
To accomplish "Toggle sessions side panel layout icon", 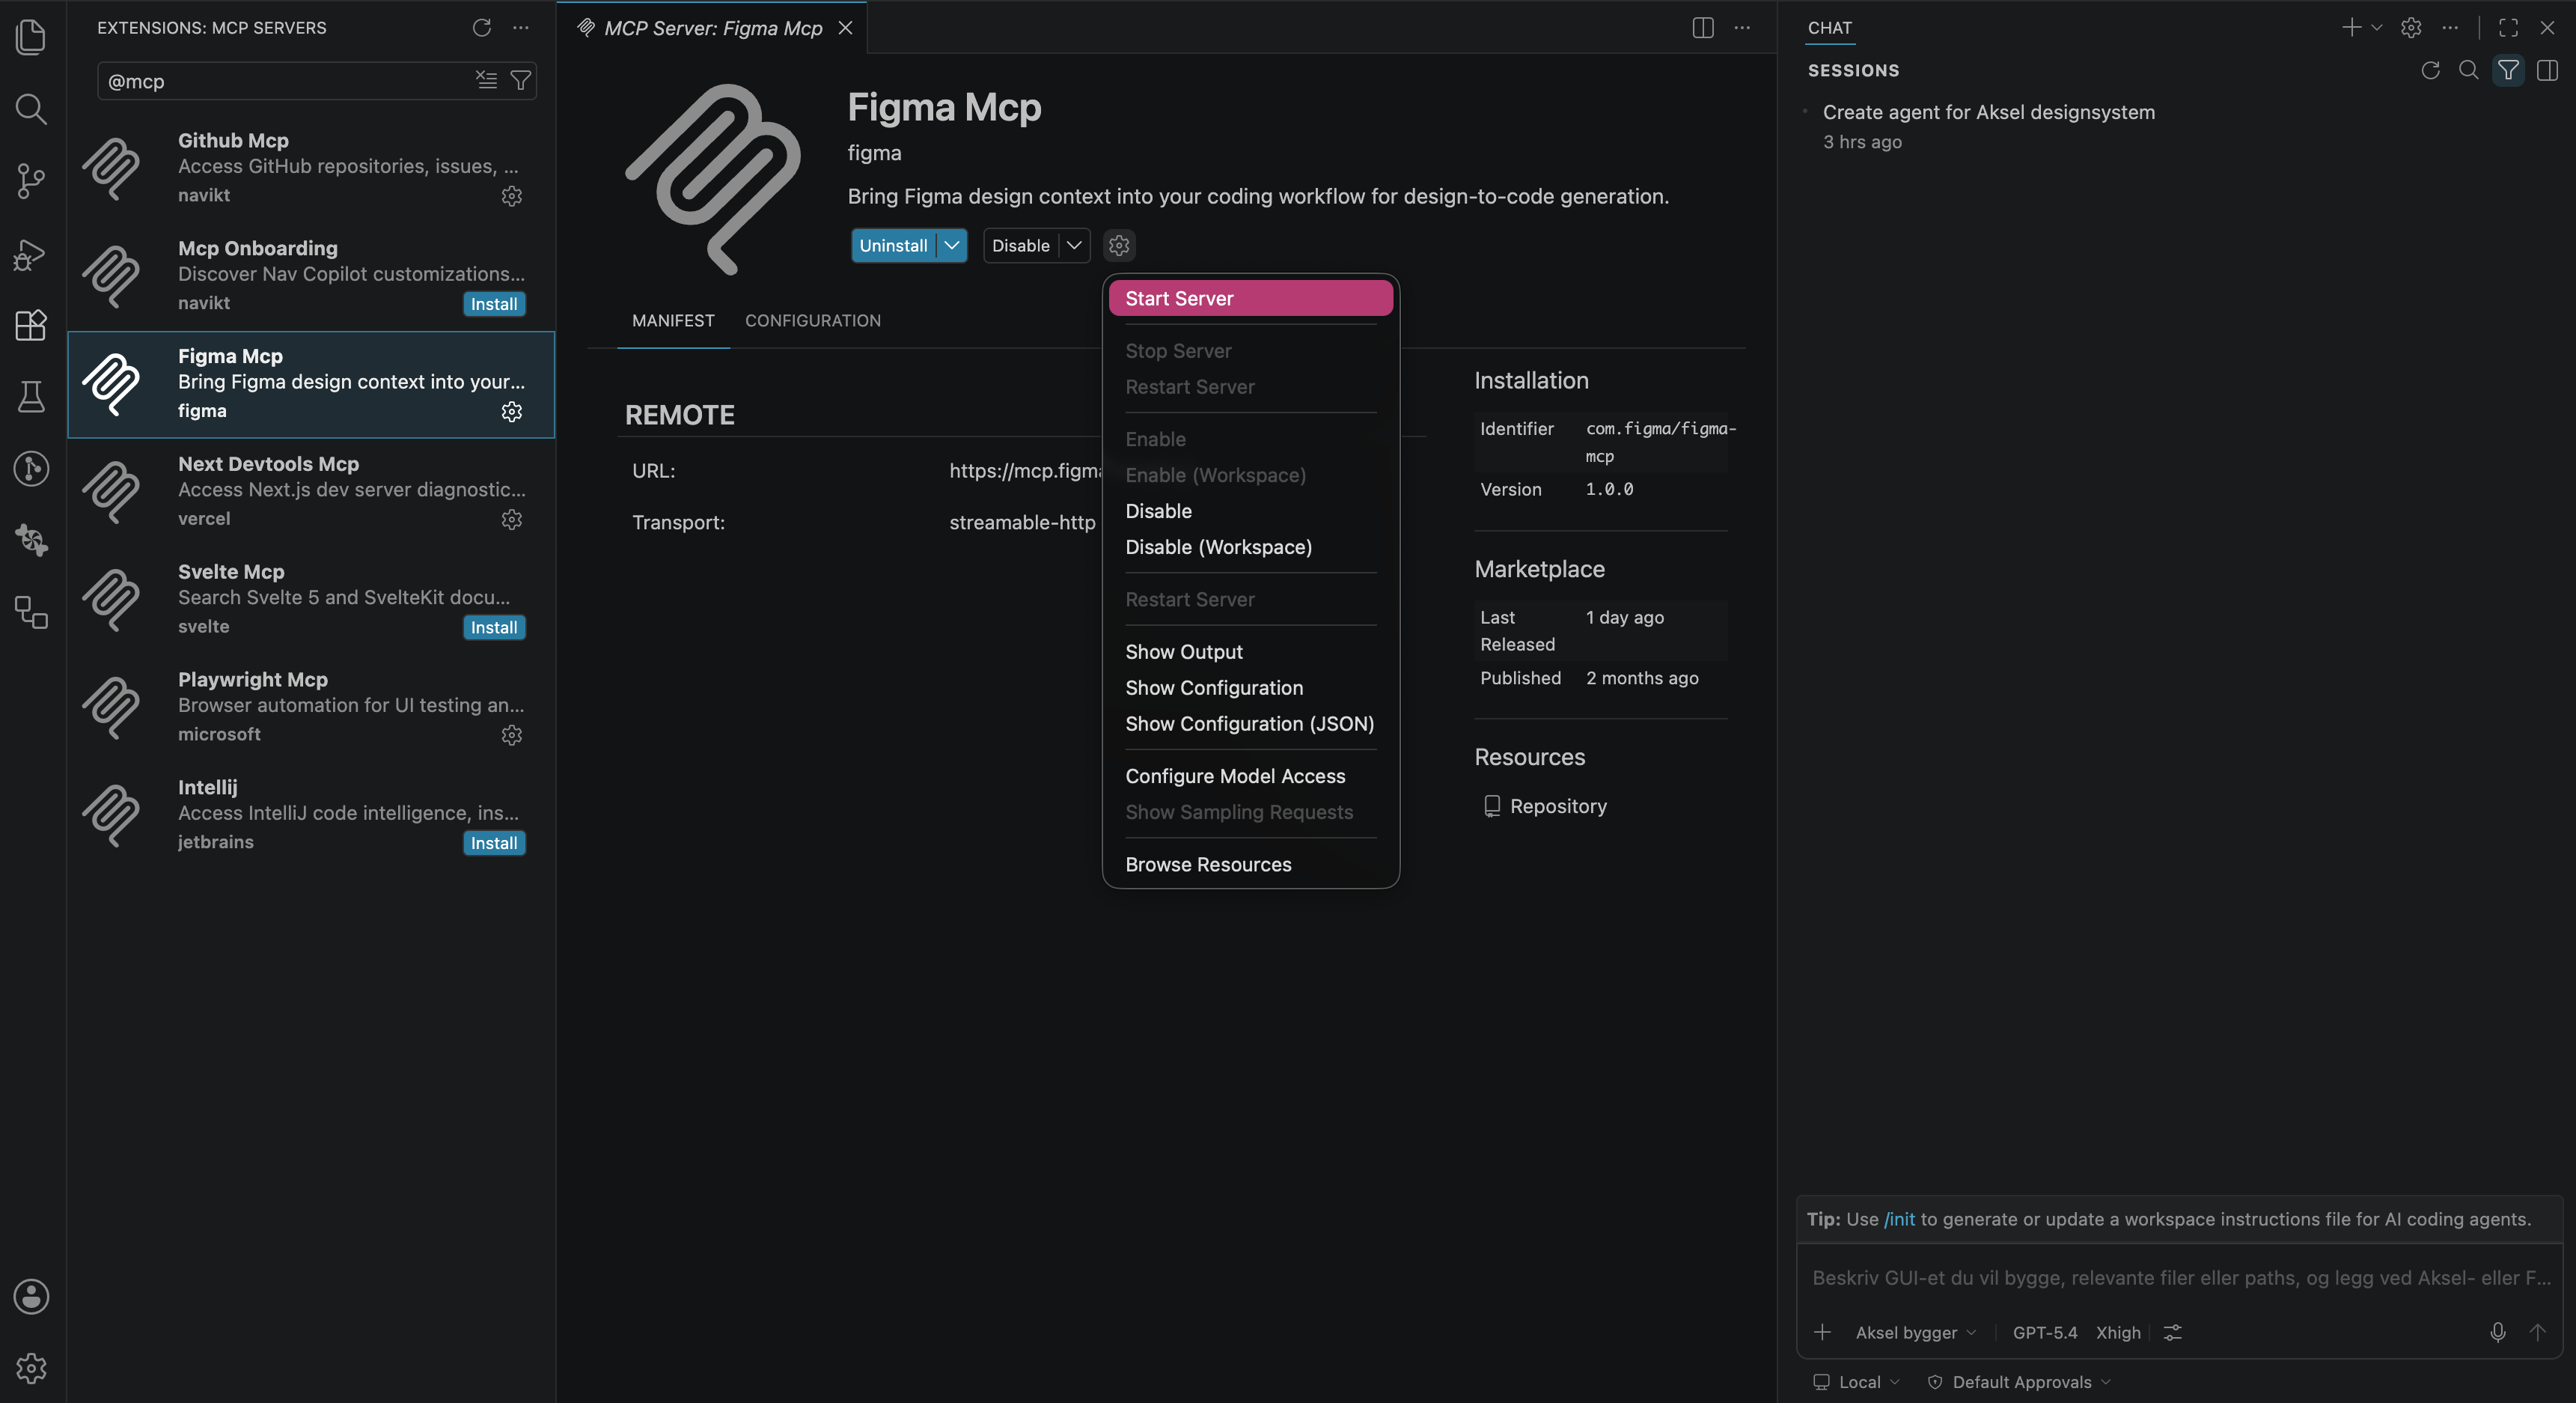I will pyautogui.click(x=2547, y=70).
